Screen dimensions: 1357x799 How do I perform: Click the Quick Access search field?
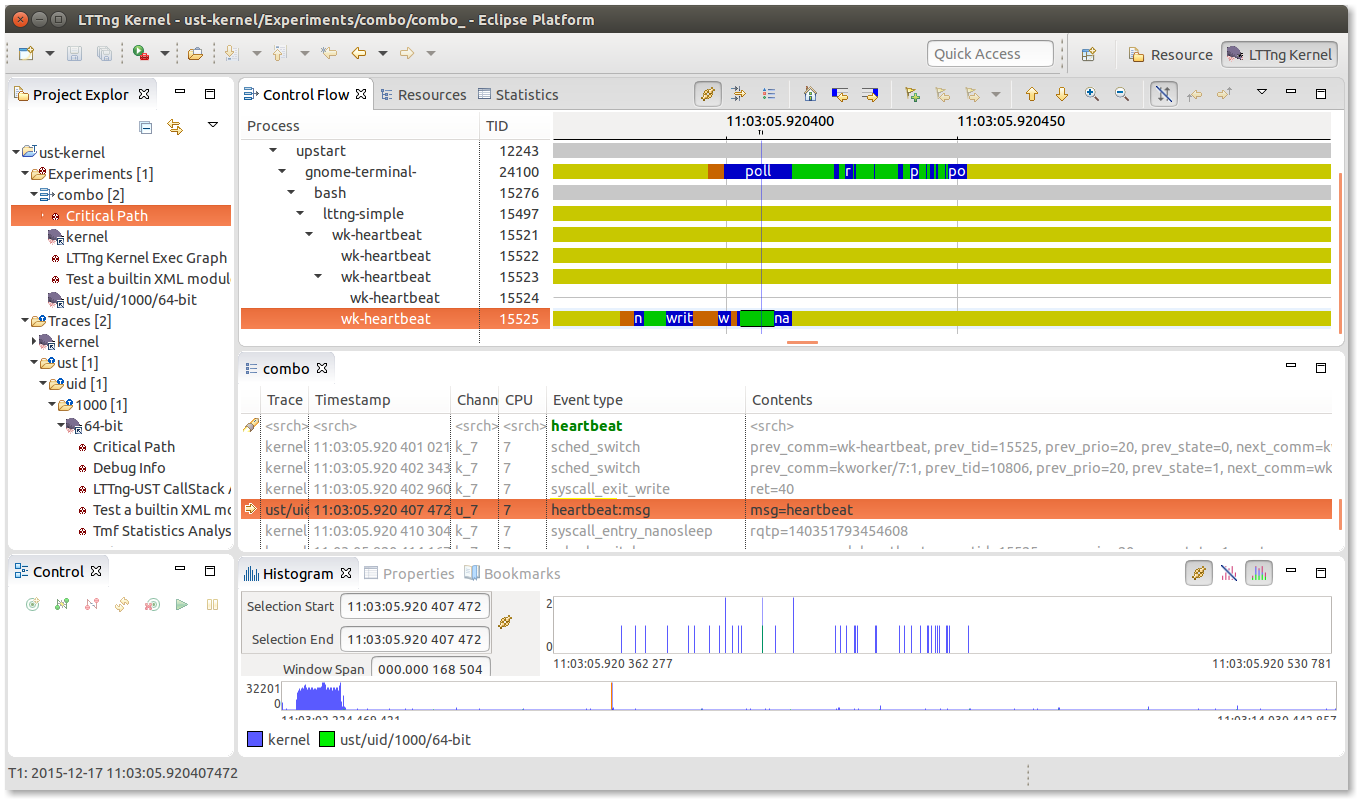pos(991,54)
